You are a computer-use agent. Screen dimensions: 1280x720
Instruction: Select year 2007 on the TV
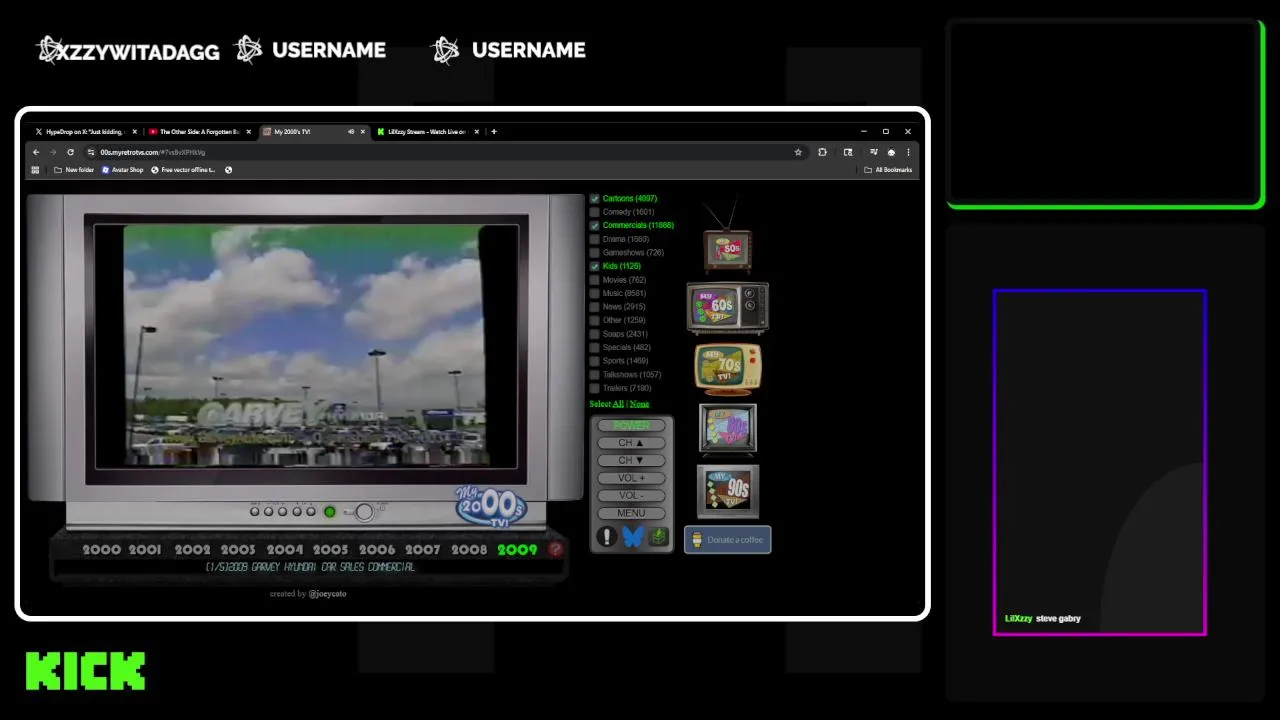pyautogui.click(x=423, y=549)
